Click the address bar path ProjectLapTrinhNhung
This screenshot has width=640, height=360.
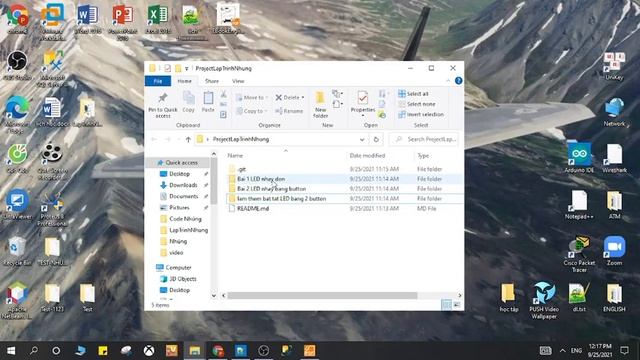[241, 140]
